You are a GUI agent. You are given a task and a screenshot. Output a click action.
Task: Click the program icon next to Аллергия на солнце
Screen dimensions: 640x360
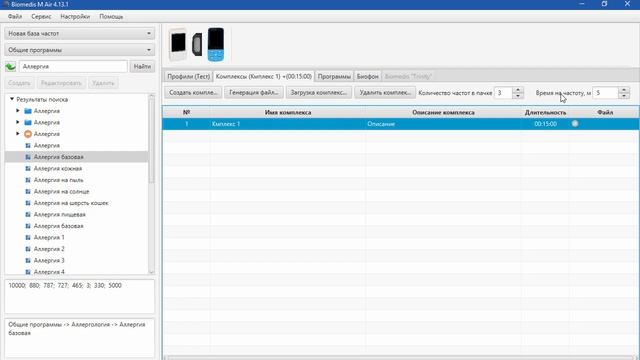[x=28, y=191]
